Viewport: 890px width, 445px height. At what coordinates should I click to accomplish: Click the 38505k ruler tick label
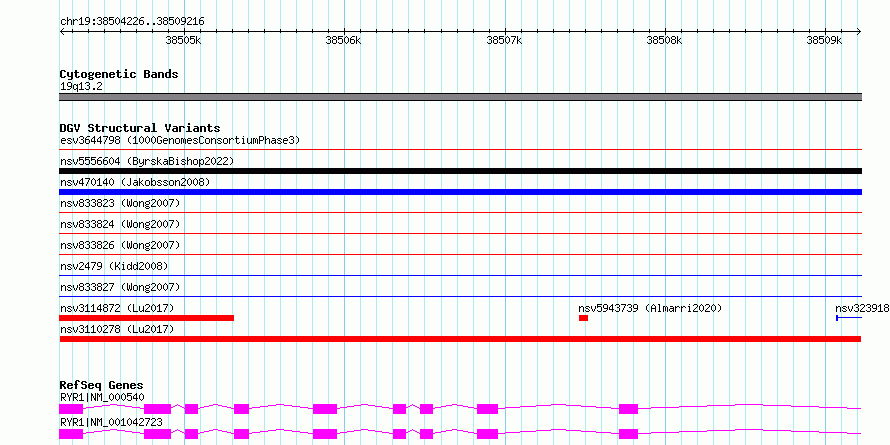183,40
